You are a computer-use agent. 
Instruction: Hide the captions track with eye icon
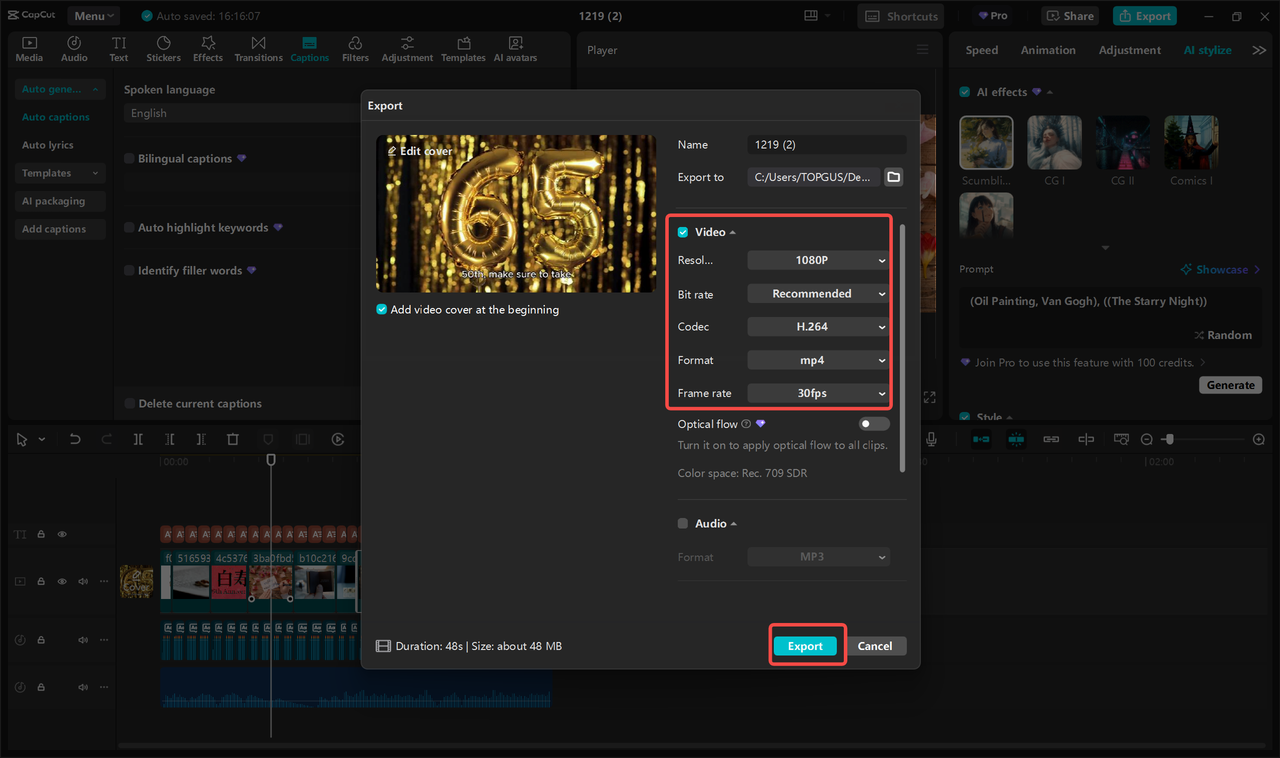(62, 534)
